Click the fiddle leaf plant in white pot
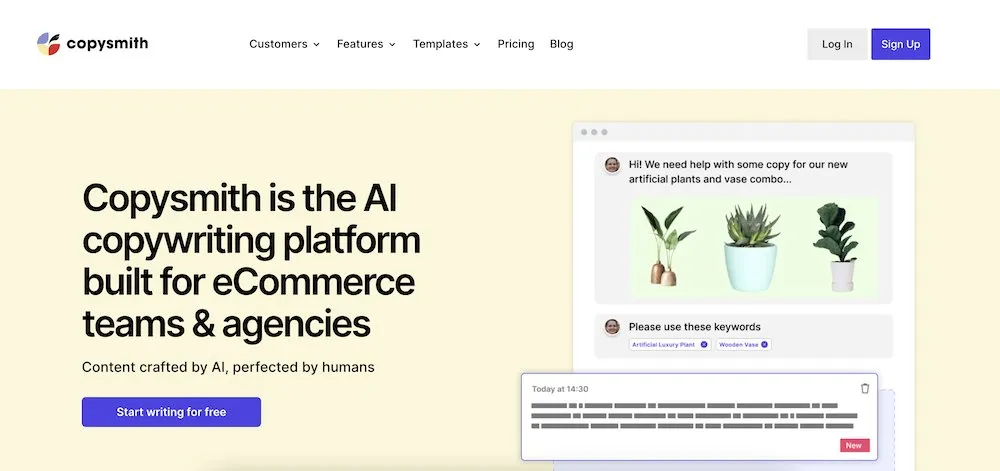1000x471 pixels. [x=836, y=248]
